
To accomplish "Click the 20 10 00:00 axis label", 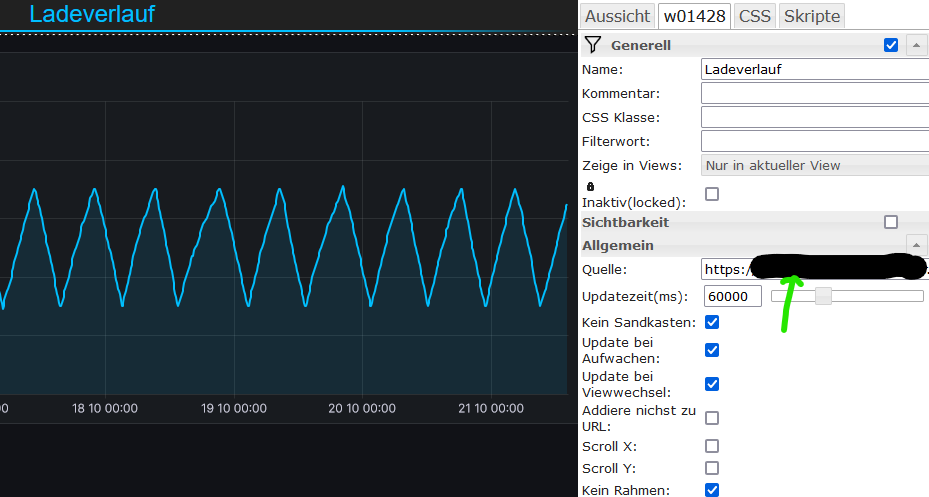I will point(362,408).
